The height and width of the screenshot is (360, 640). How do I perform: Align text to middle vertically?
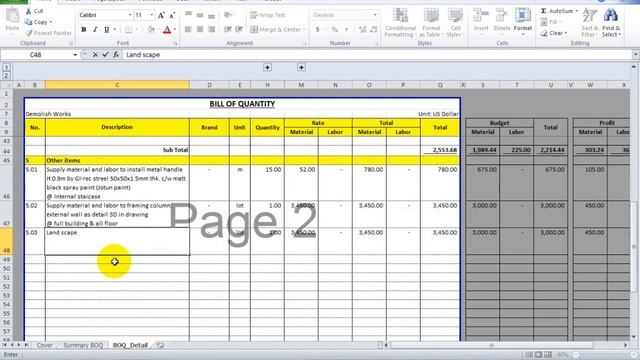[x=200, y=15]
